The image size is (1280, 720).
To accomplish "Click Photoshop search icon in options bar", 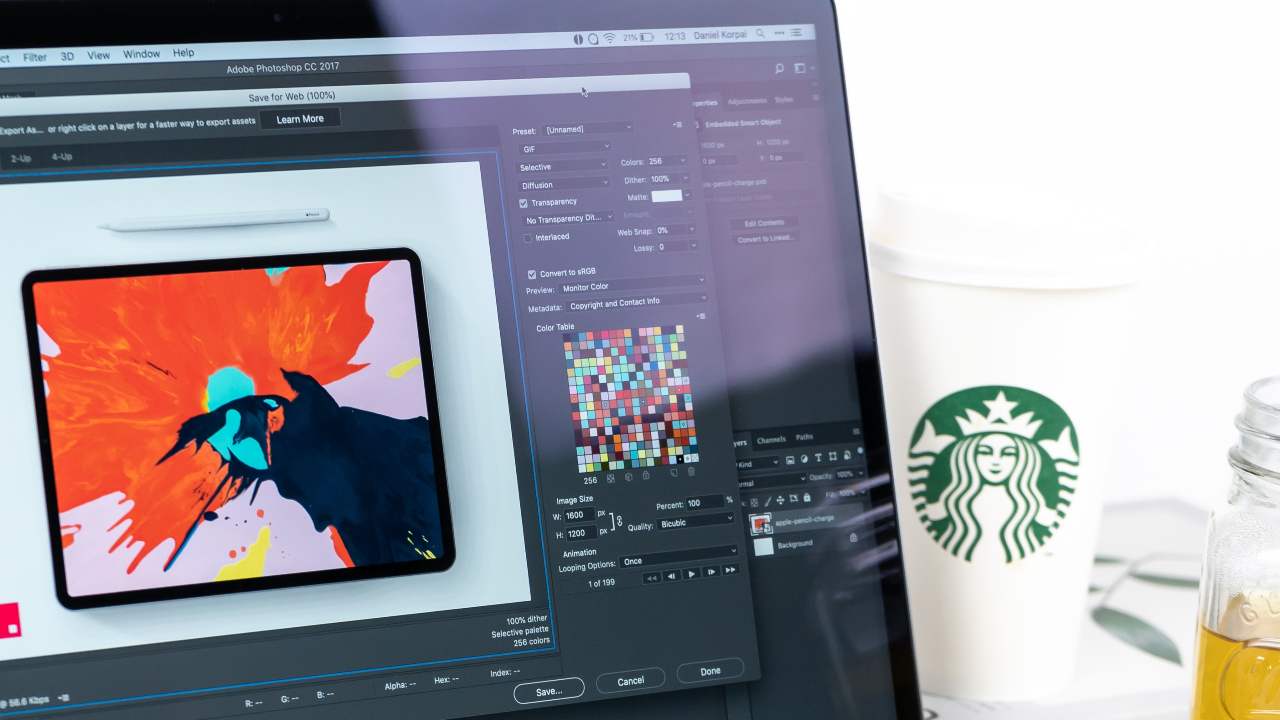I will (x=779, y=69).
